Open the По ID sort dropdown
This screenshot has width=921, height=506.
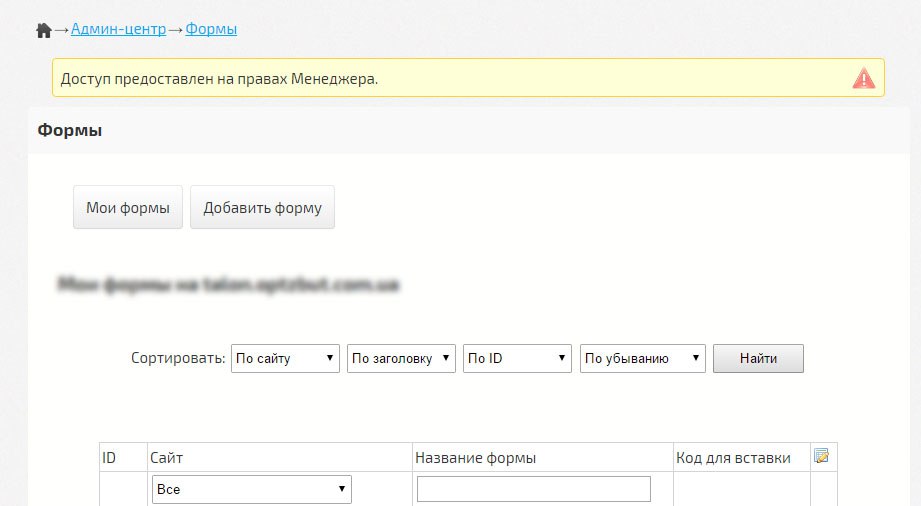[517, 358]
